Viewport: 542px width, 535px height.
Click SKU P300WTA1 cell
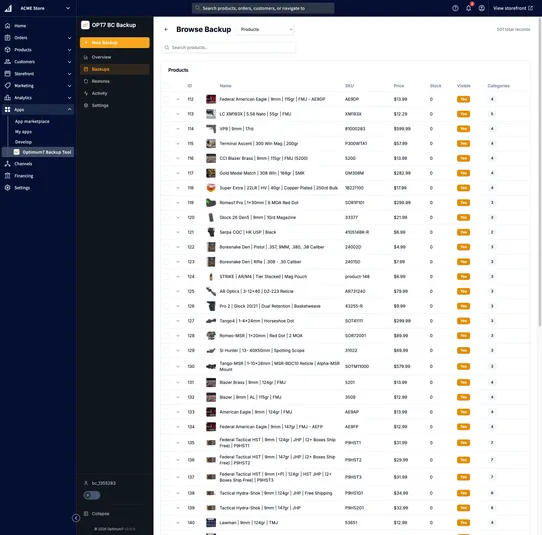(356, 143)
